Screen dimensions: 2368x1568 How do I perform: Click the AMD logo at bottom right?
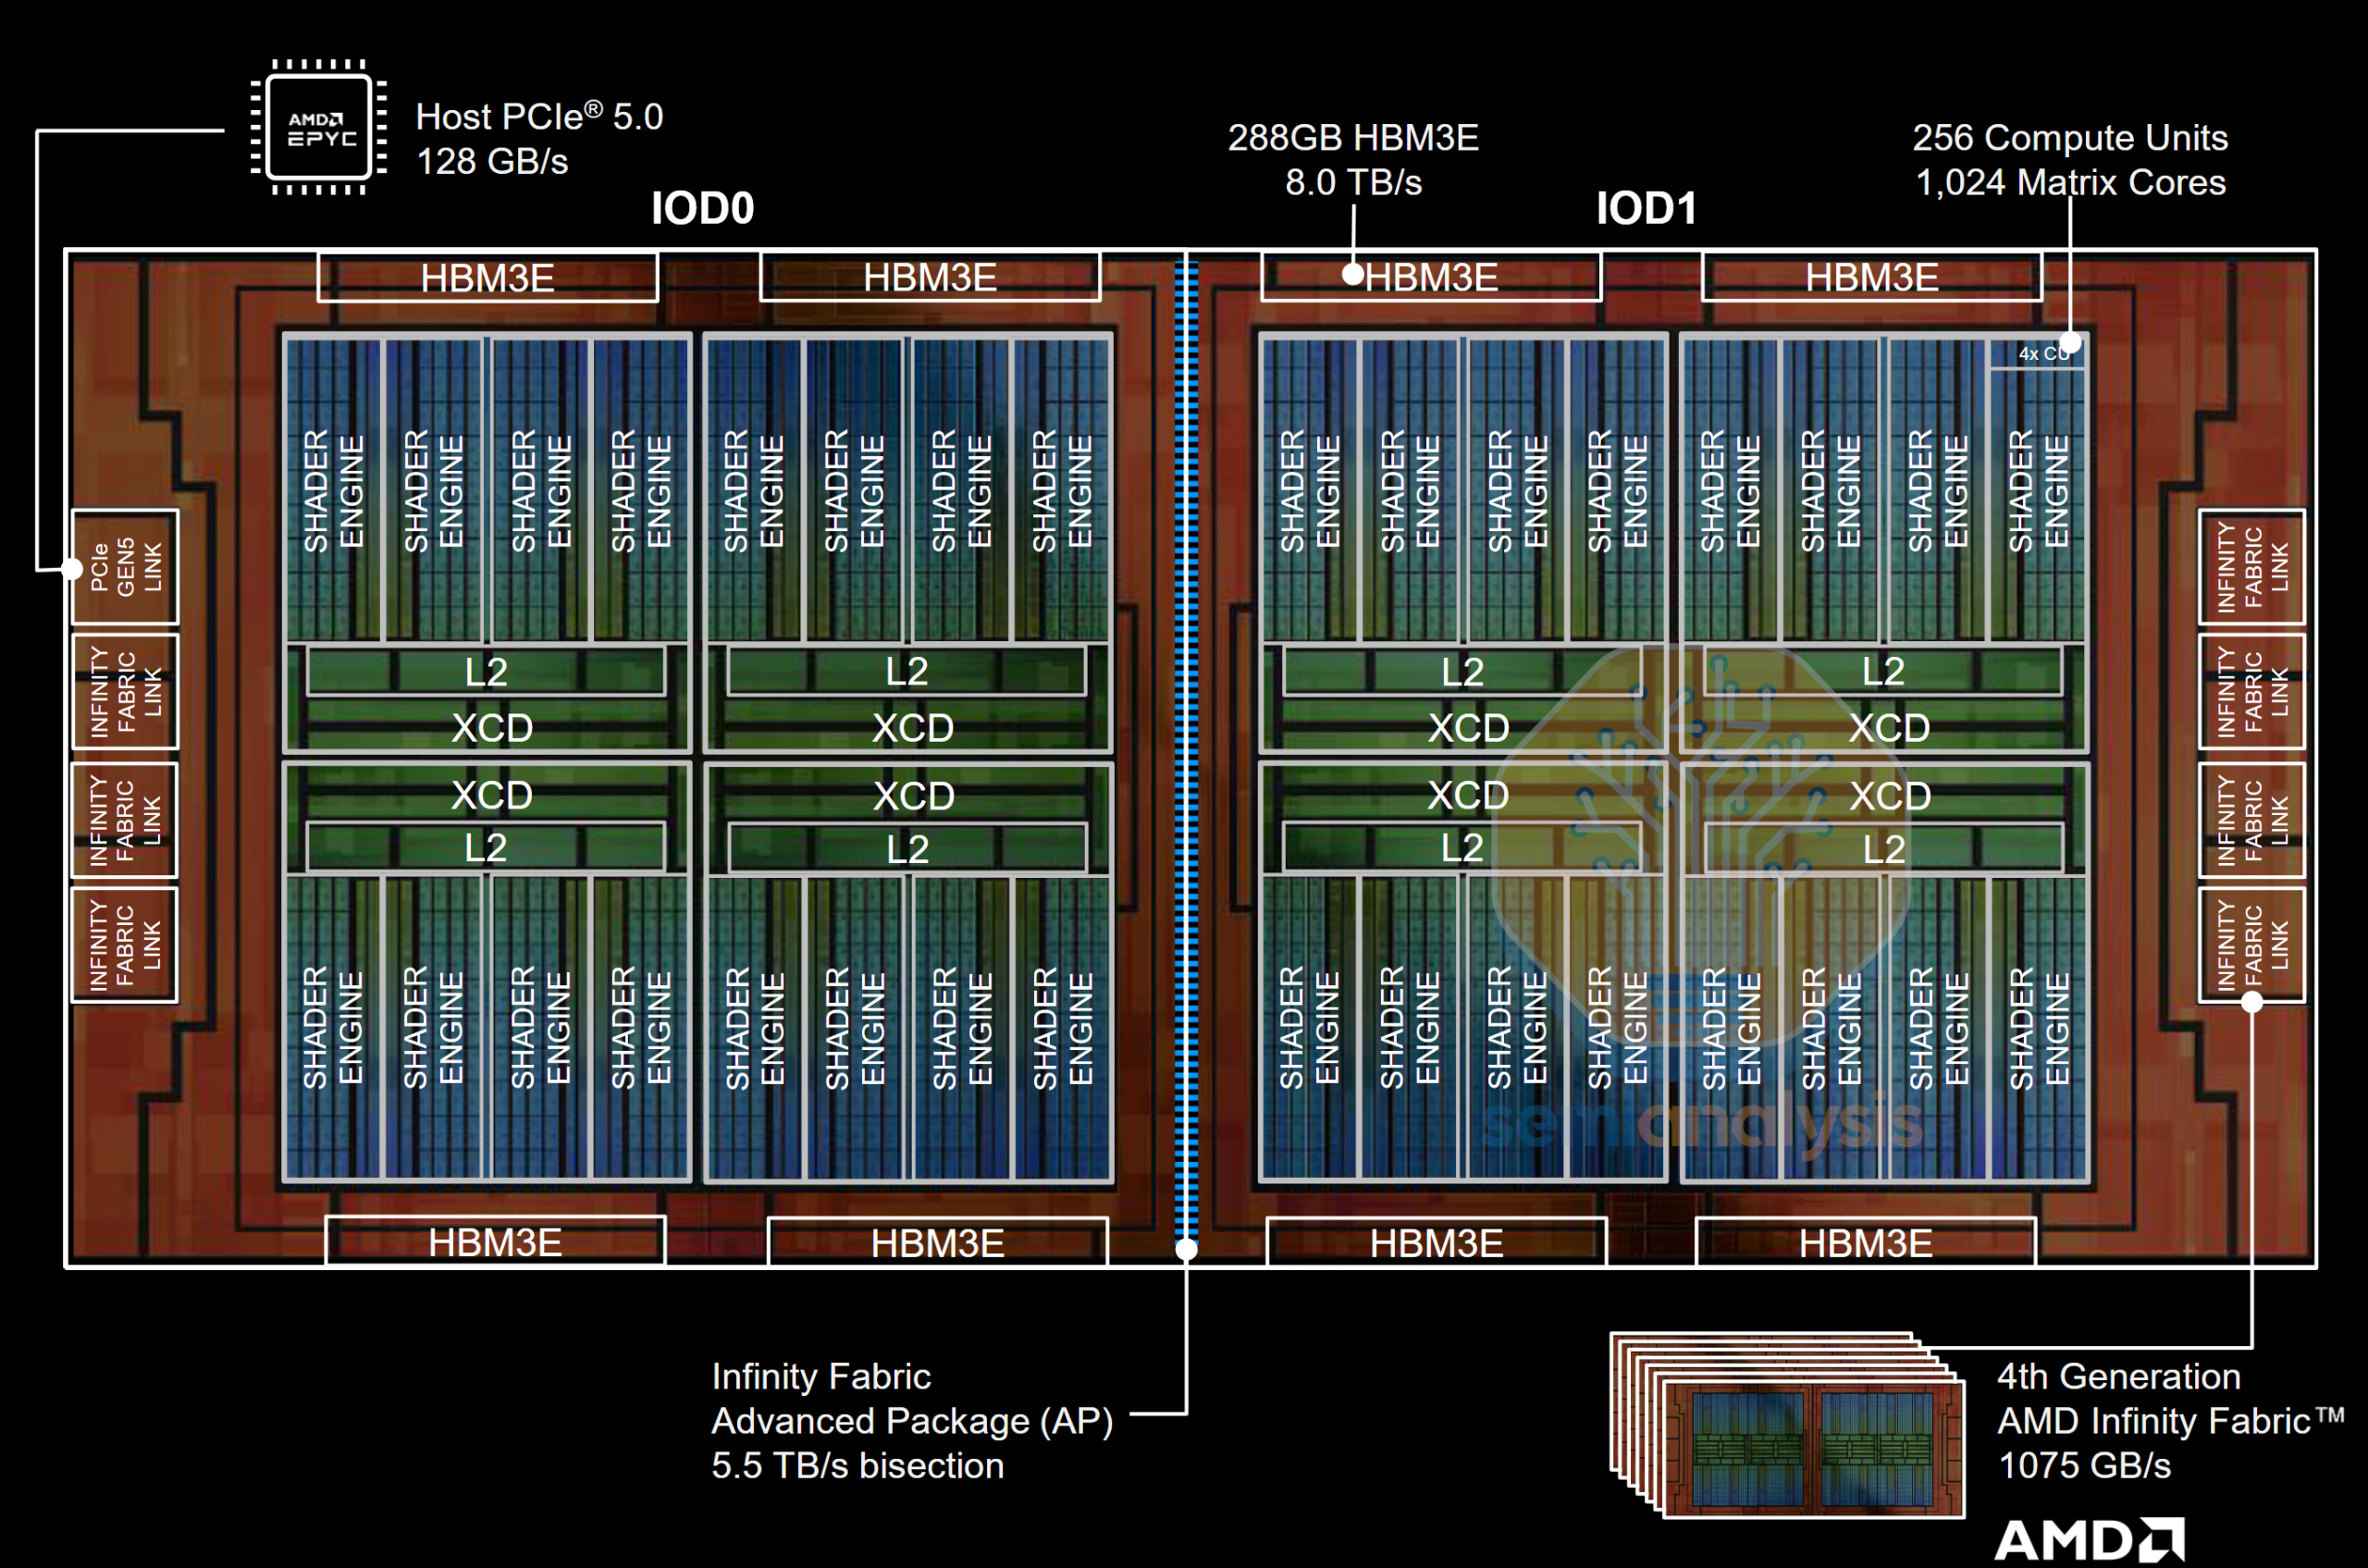coord(2091,1538)
